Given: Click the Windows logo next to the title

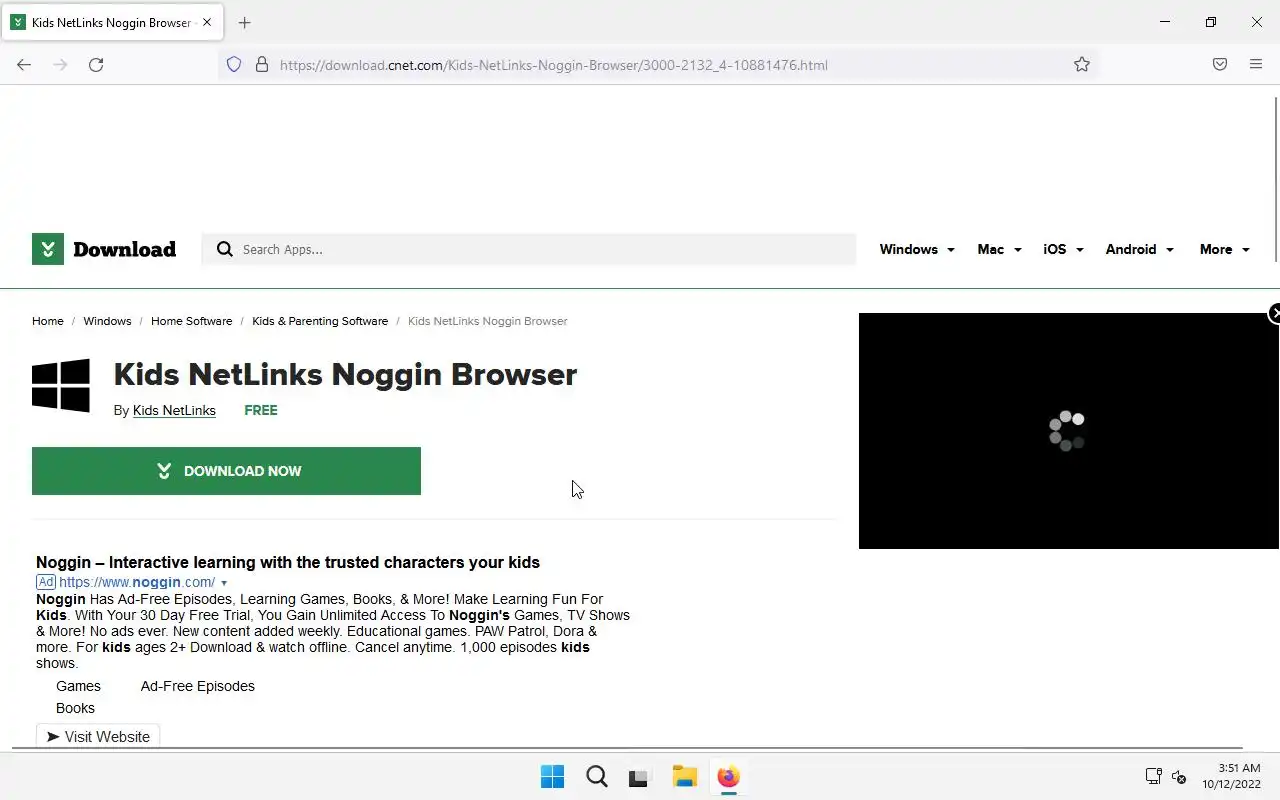Looking at the screenshot, I should (x=61, y=385).
